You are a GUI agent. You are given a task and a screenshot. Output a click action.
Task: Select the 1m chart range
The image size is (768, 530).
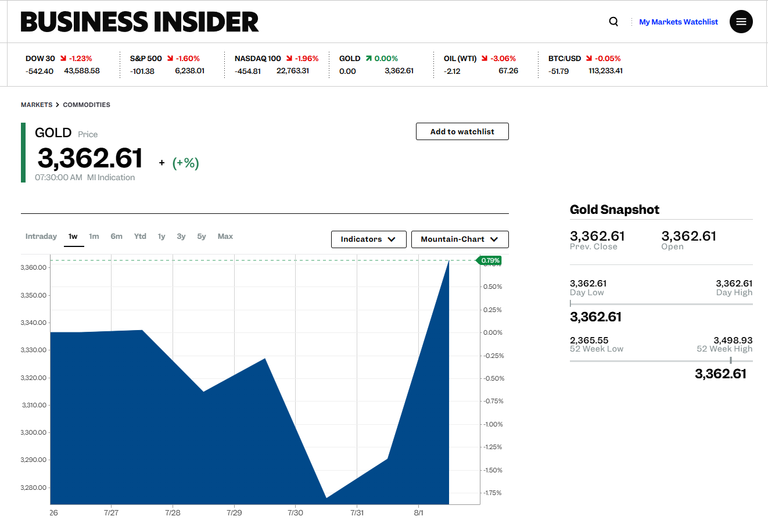click(x=94, y=236)
